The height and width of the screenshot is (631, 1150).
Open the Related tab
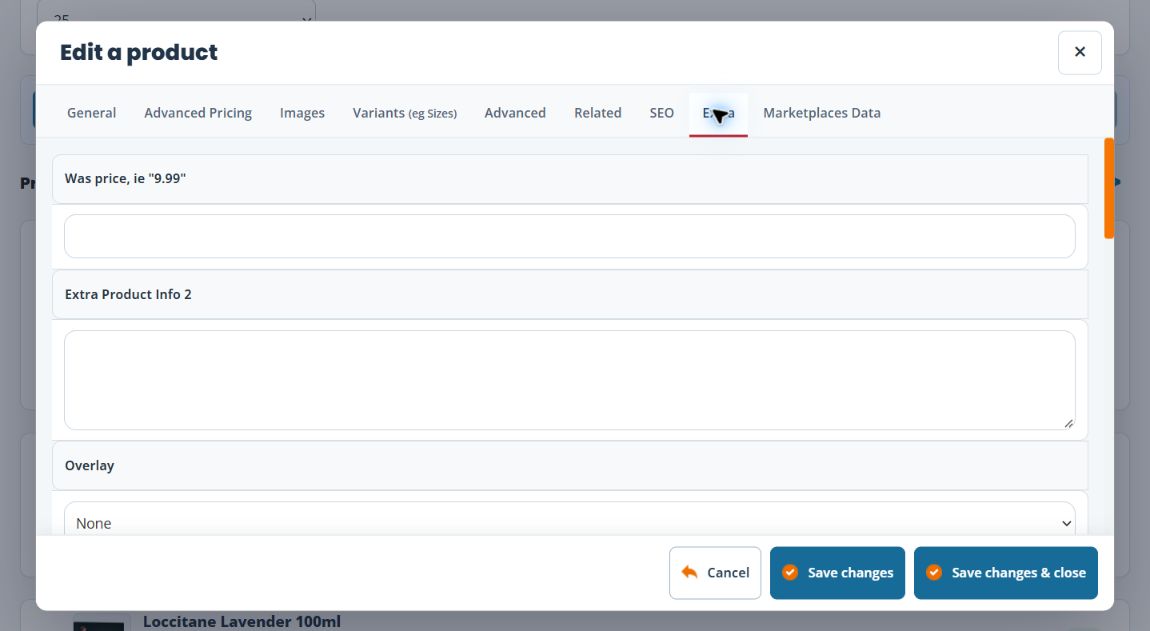click(598, 113)
